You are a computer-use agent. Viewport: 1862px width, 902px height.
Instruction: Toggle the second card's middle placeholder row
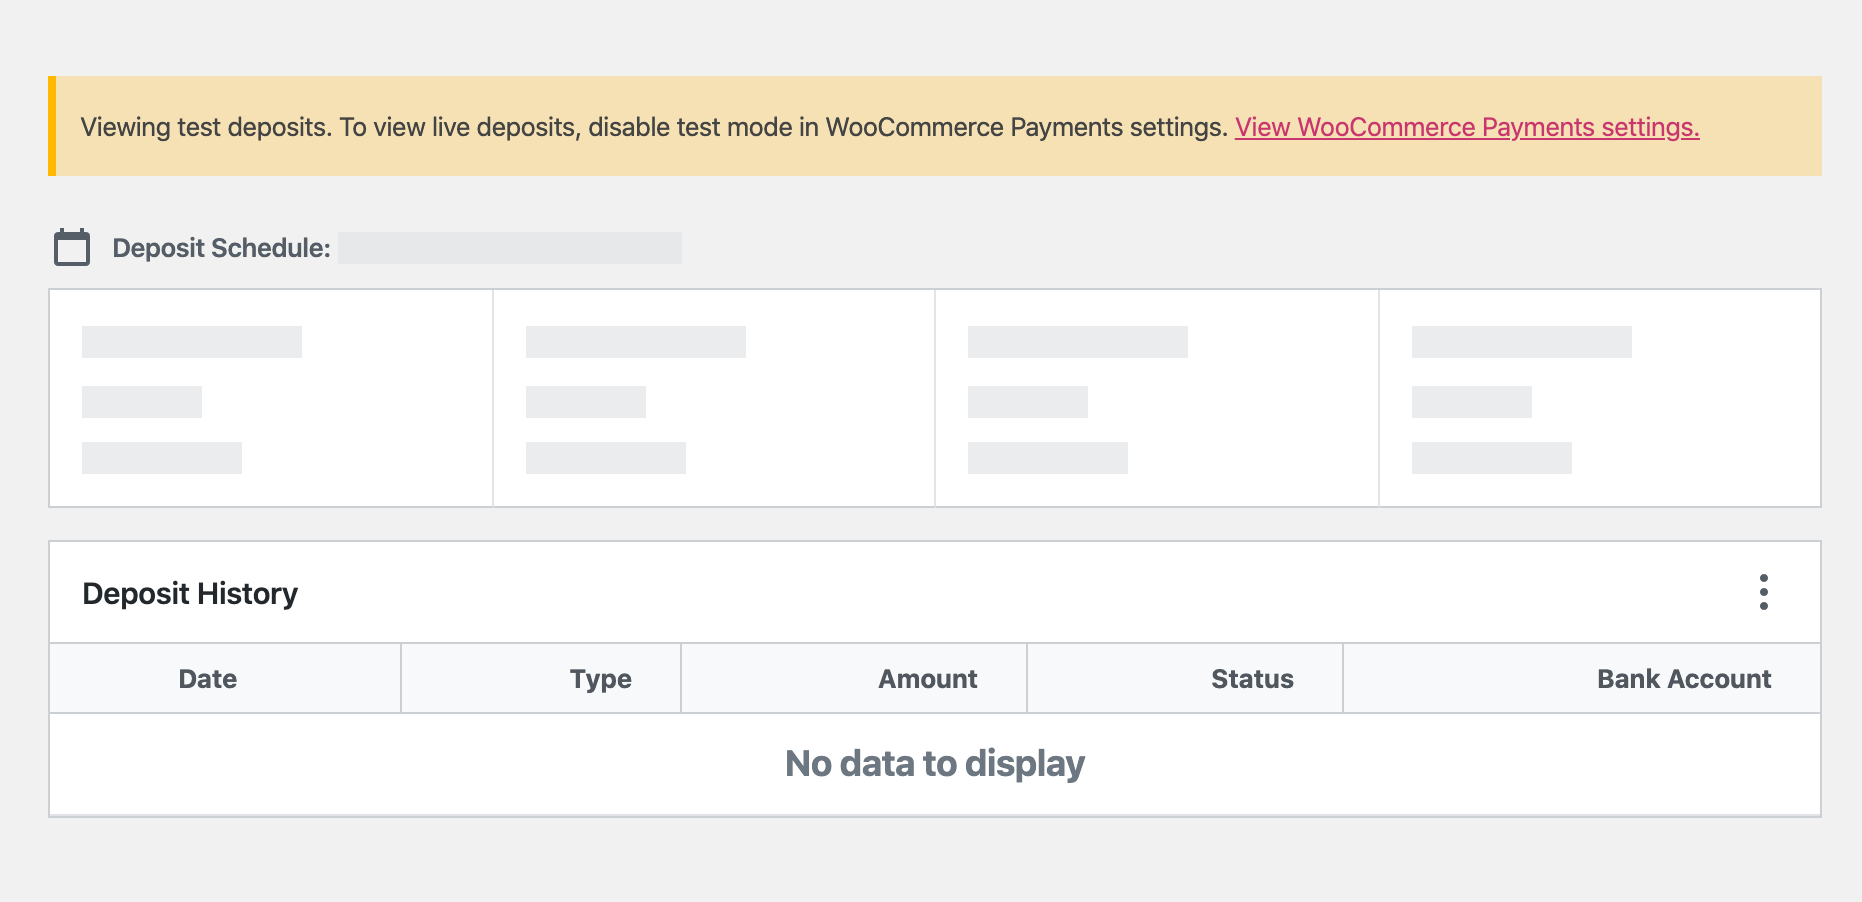click(586, 403)
